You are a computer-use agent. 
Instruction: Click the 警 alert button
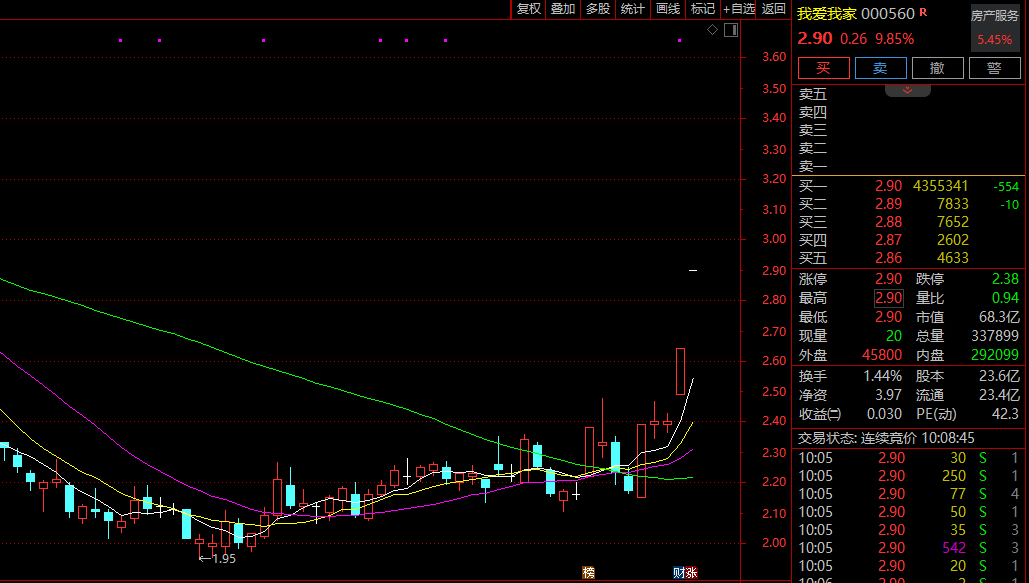point(994,68)
